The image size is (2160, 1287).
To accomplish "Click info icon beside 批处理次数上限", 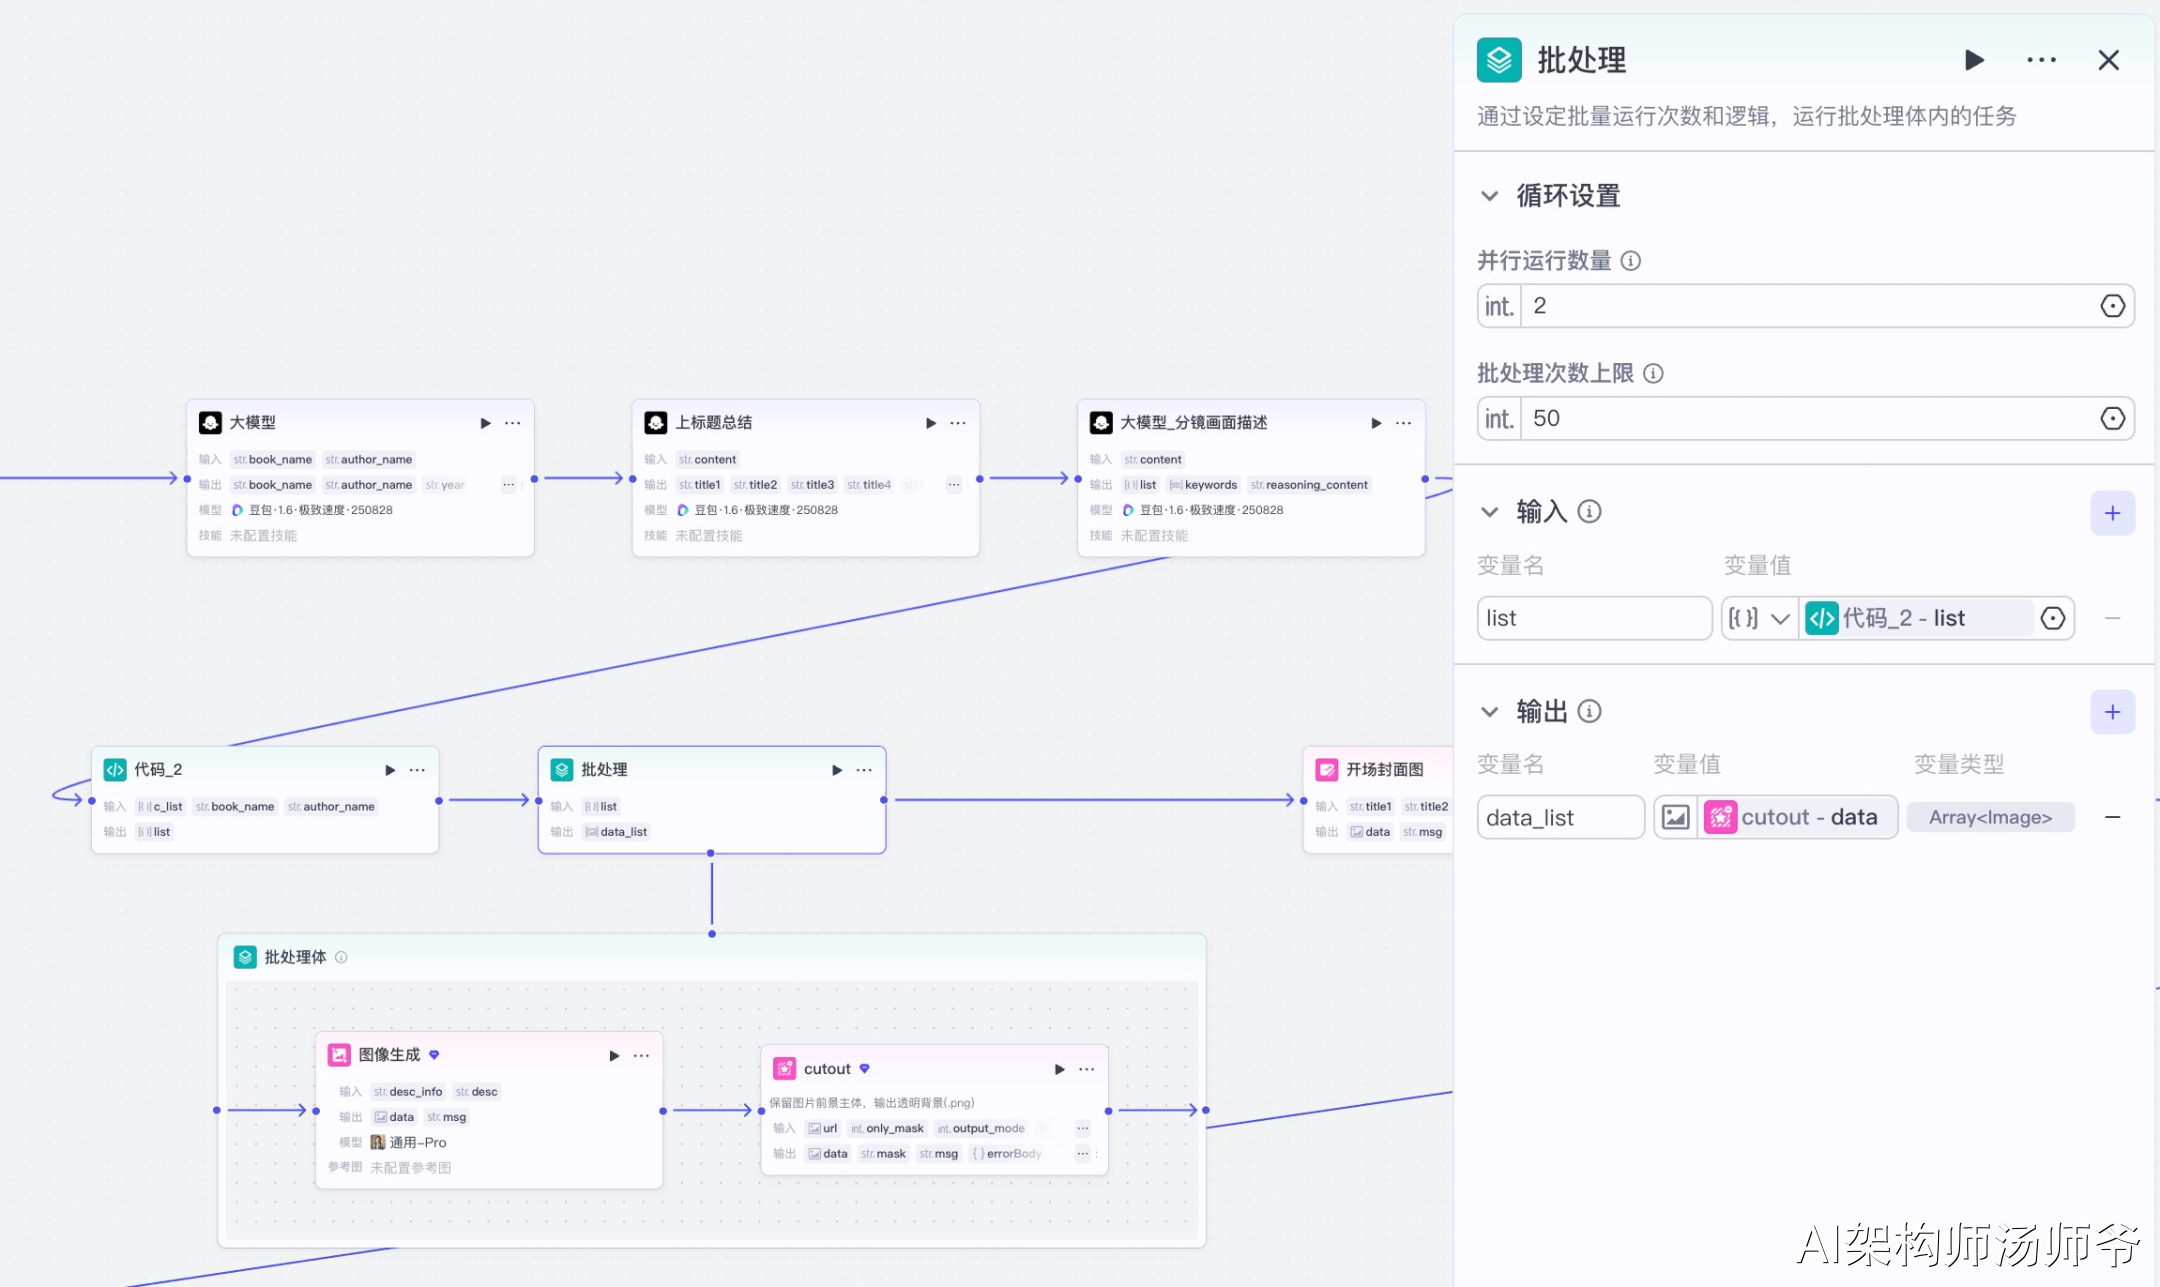I will (x=1654, y=373).
